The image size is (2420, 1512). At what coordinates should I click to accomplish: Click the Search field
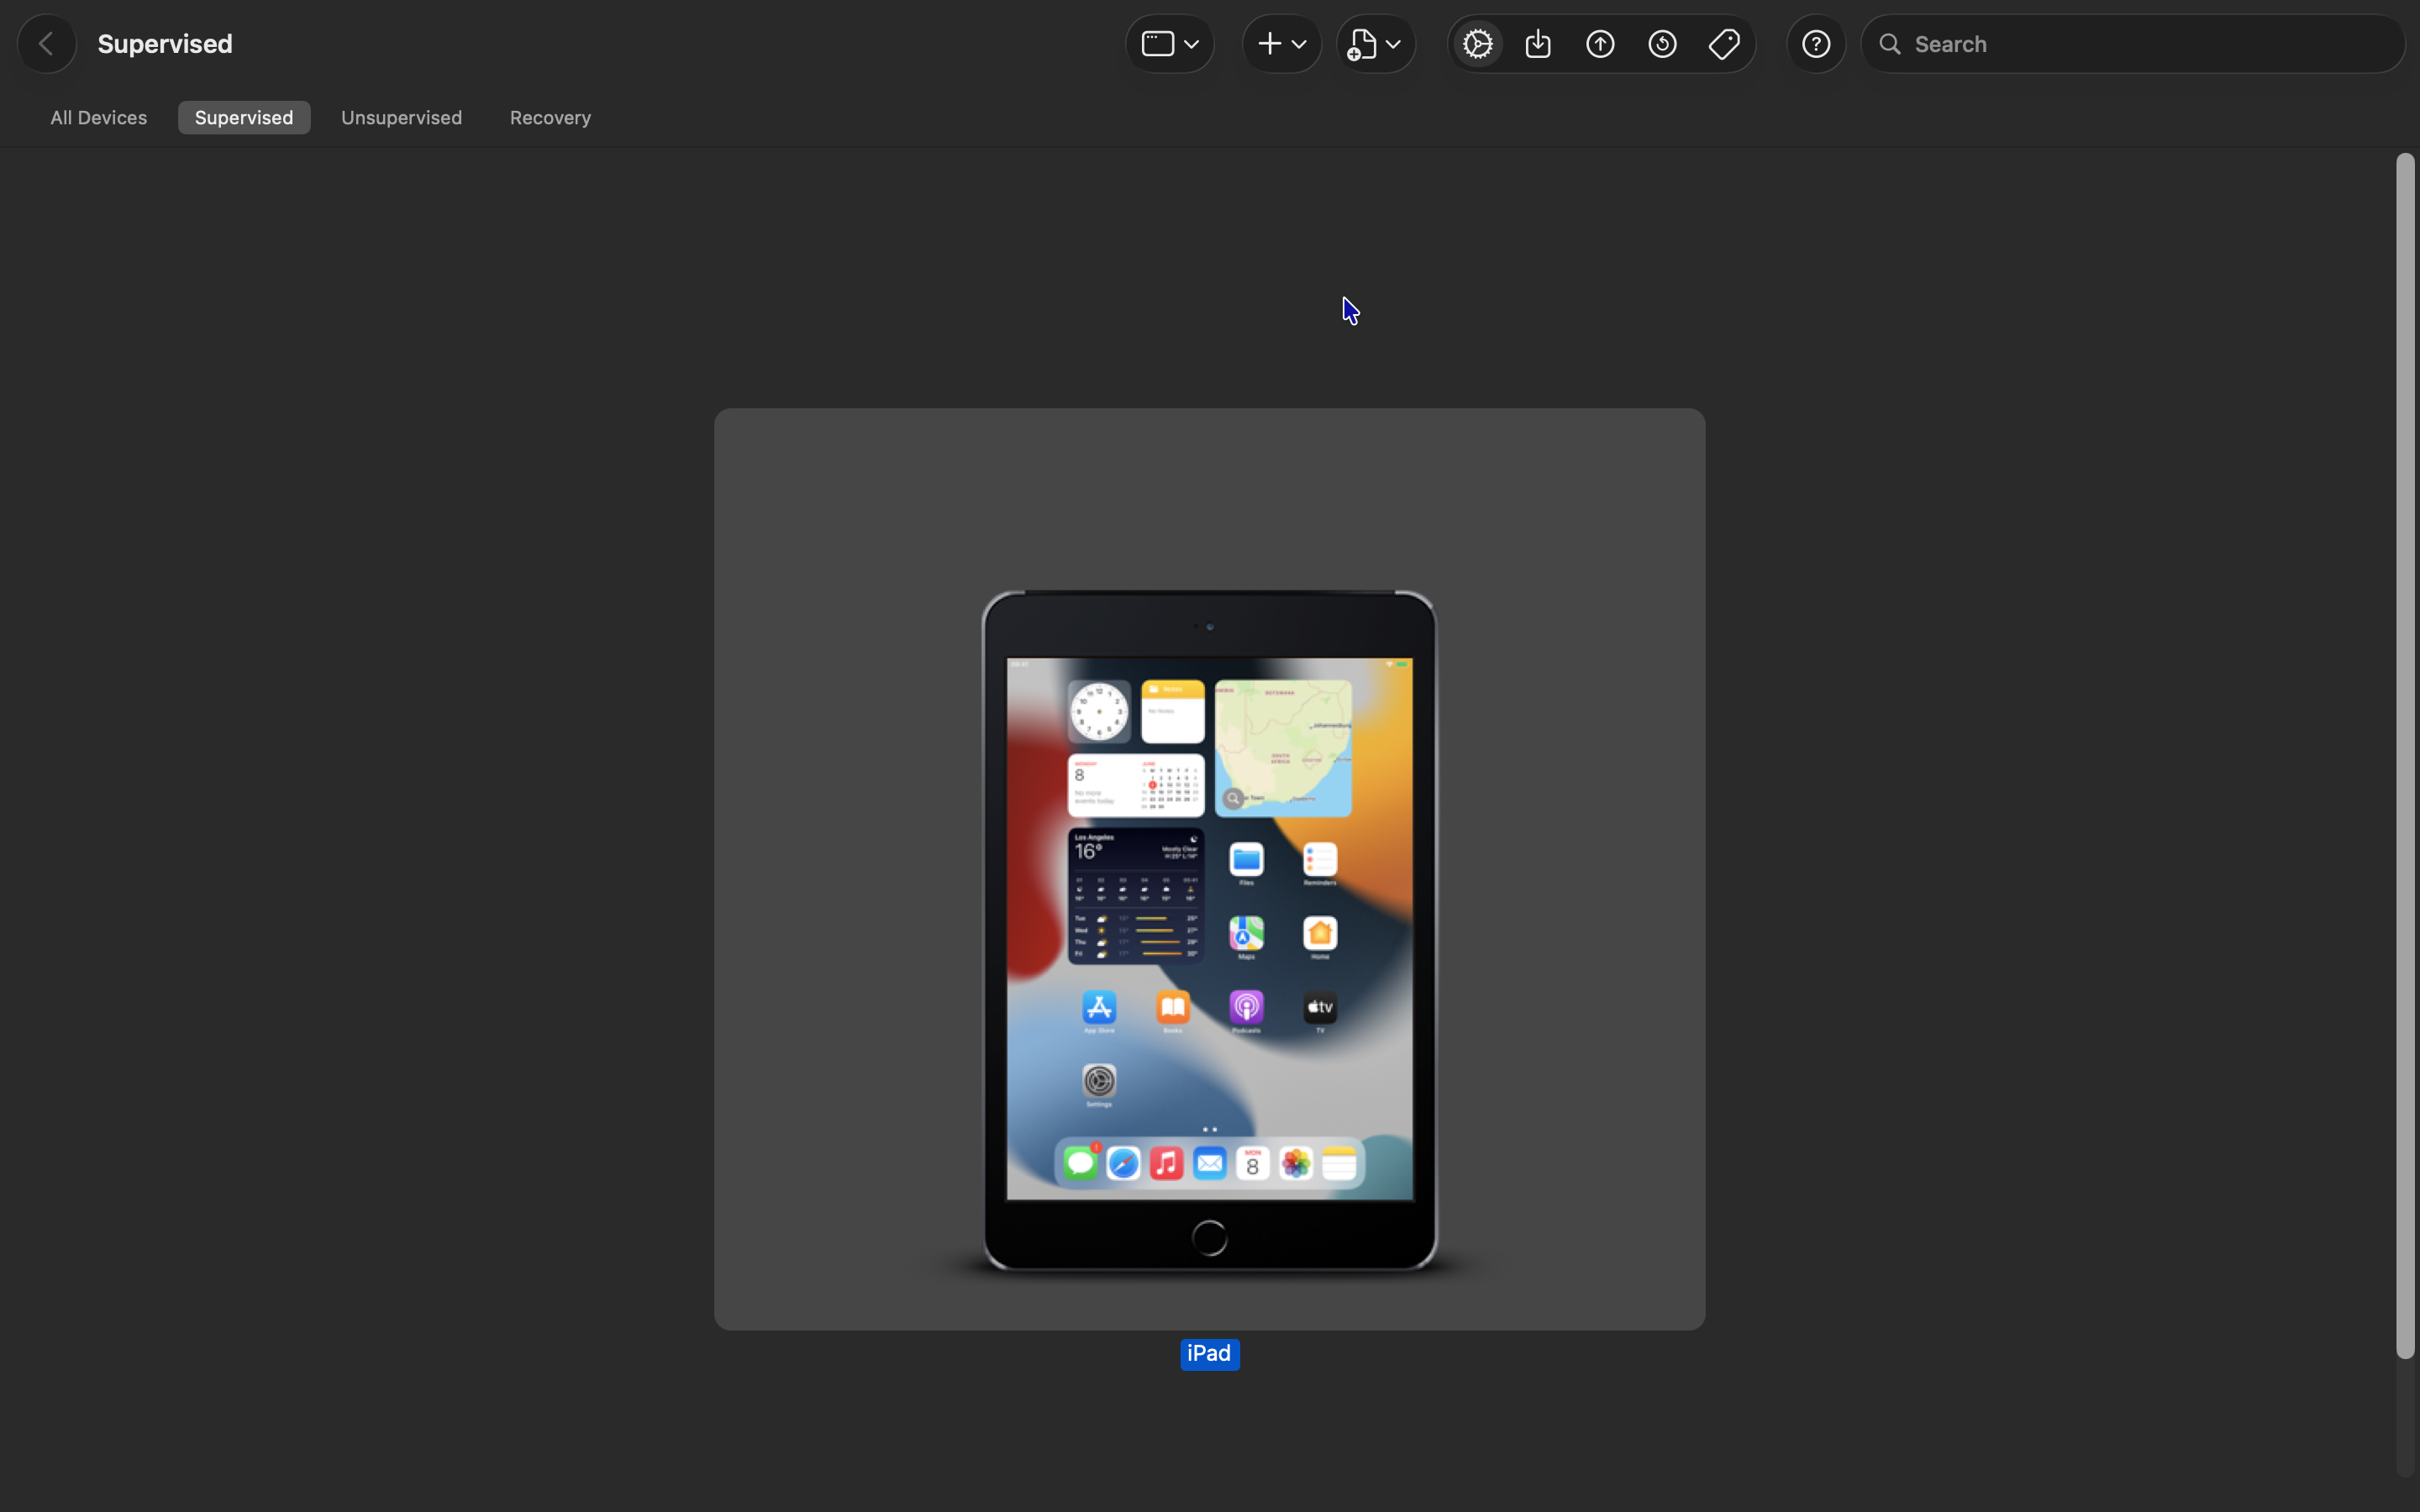2132,44
